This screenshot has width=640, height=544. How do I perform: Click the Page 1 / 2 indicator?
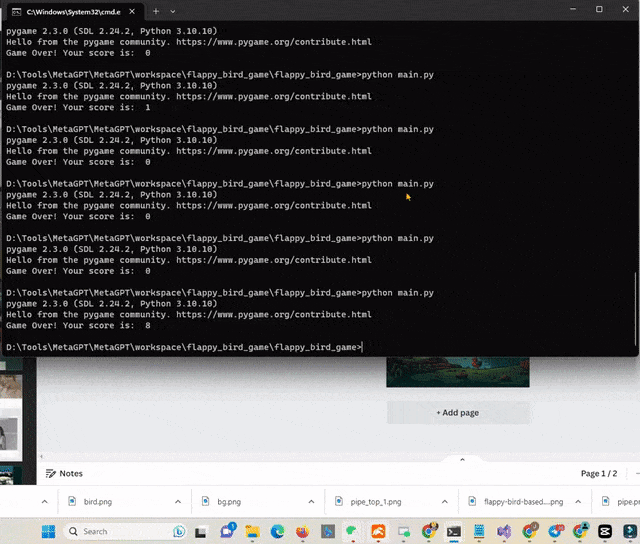[599, 473]
